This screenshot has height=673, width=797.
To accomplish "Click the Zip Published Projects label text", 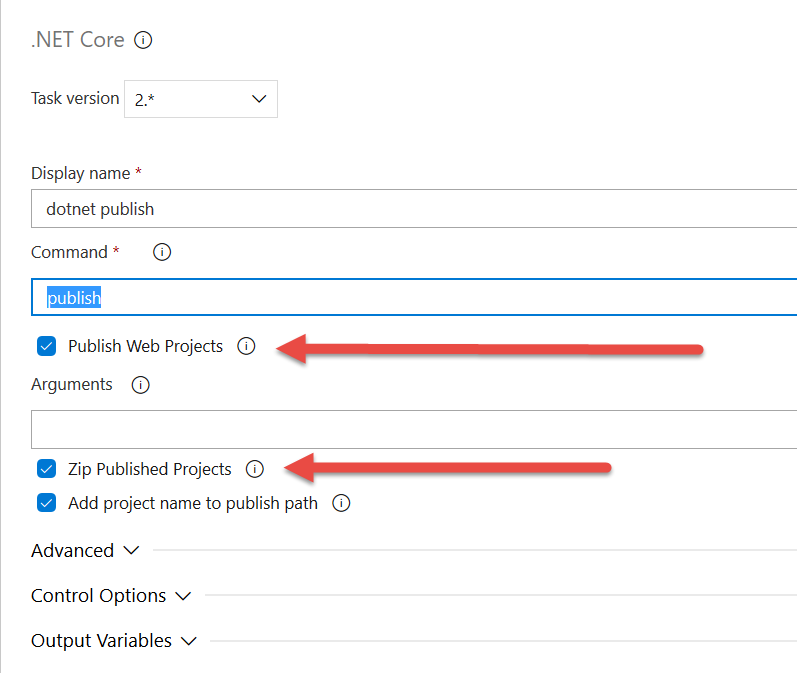I will click(150, 469).
